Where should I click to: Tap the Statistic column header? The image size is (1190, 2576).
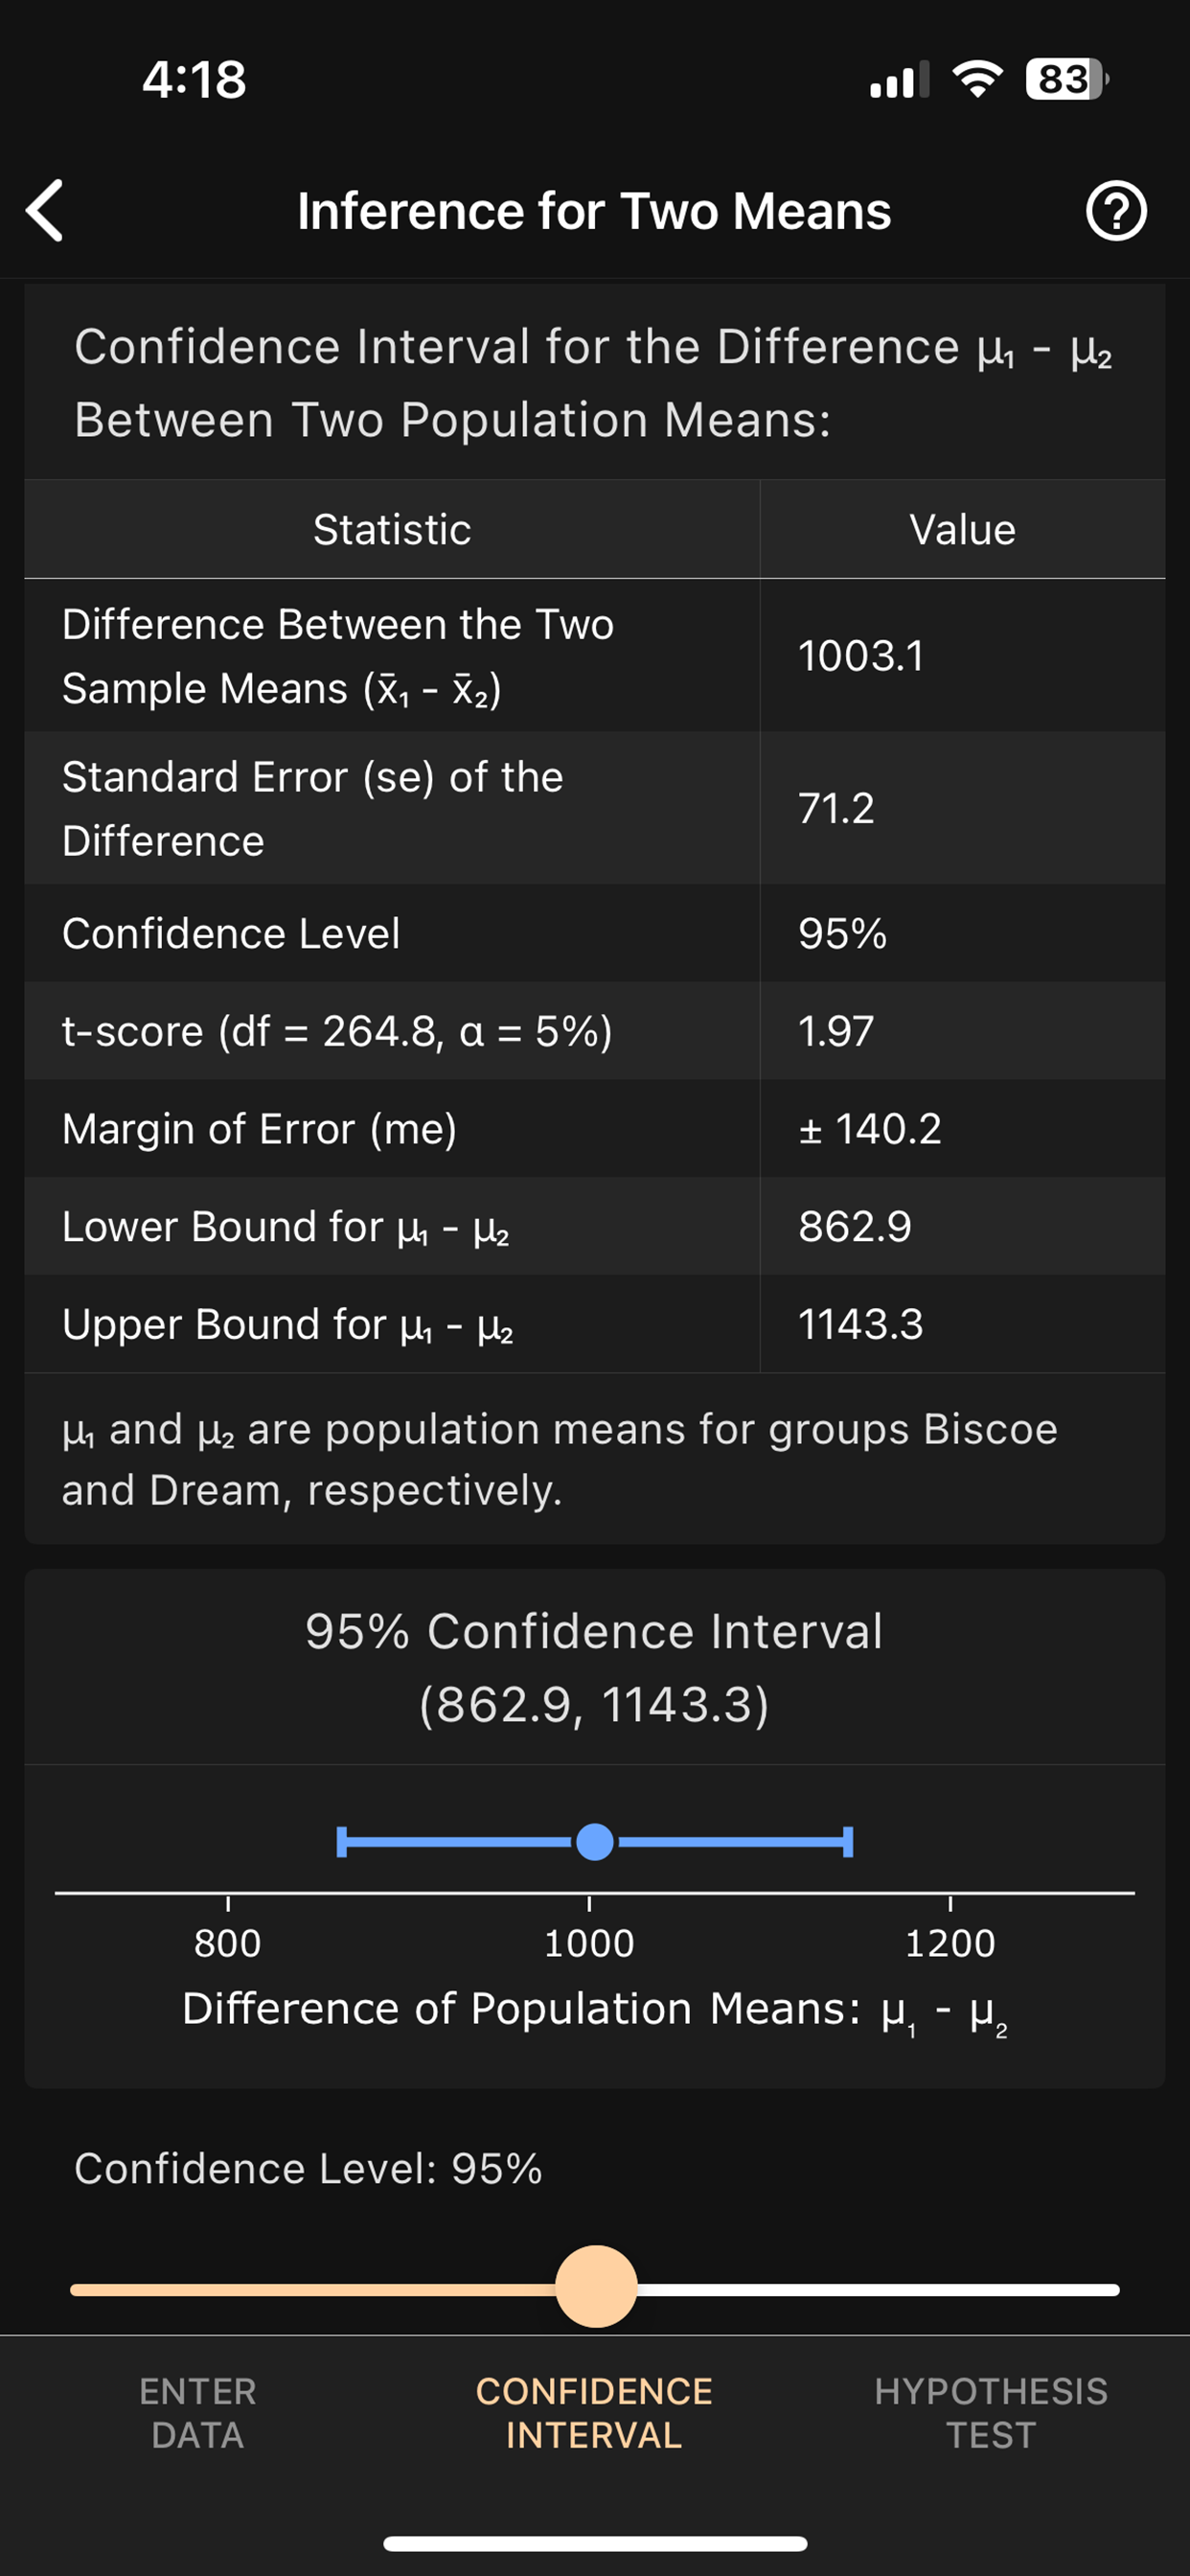point(392,530)
